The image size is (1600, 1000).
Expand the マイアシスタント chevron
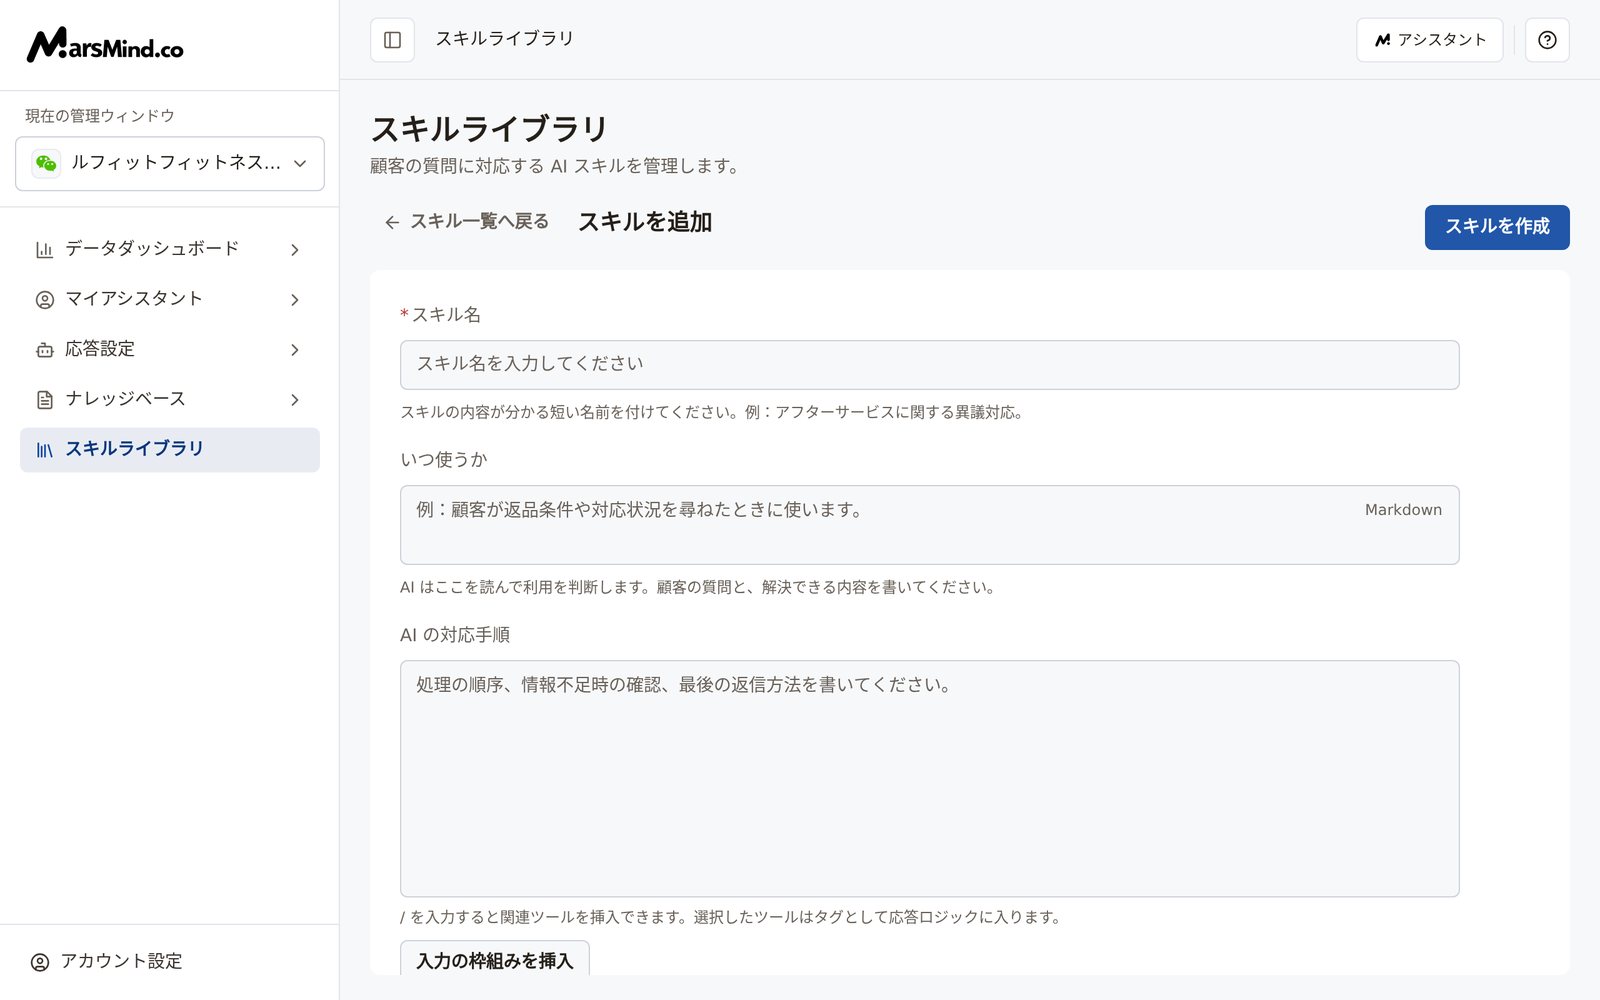pyautogui.click(x=295, y=299)
